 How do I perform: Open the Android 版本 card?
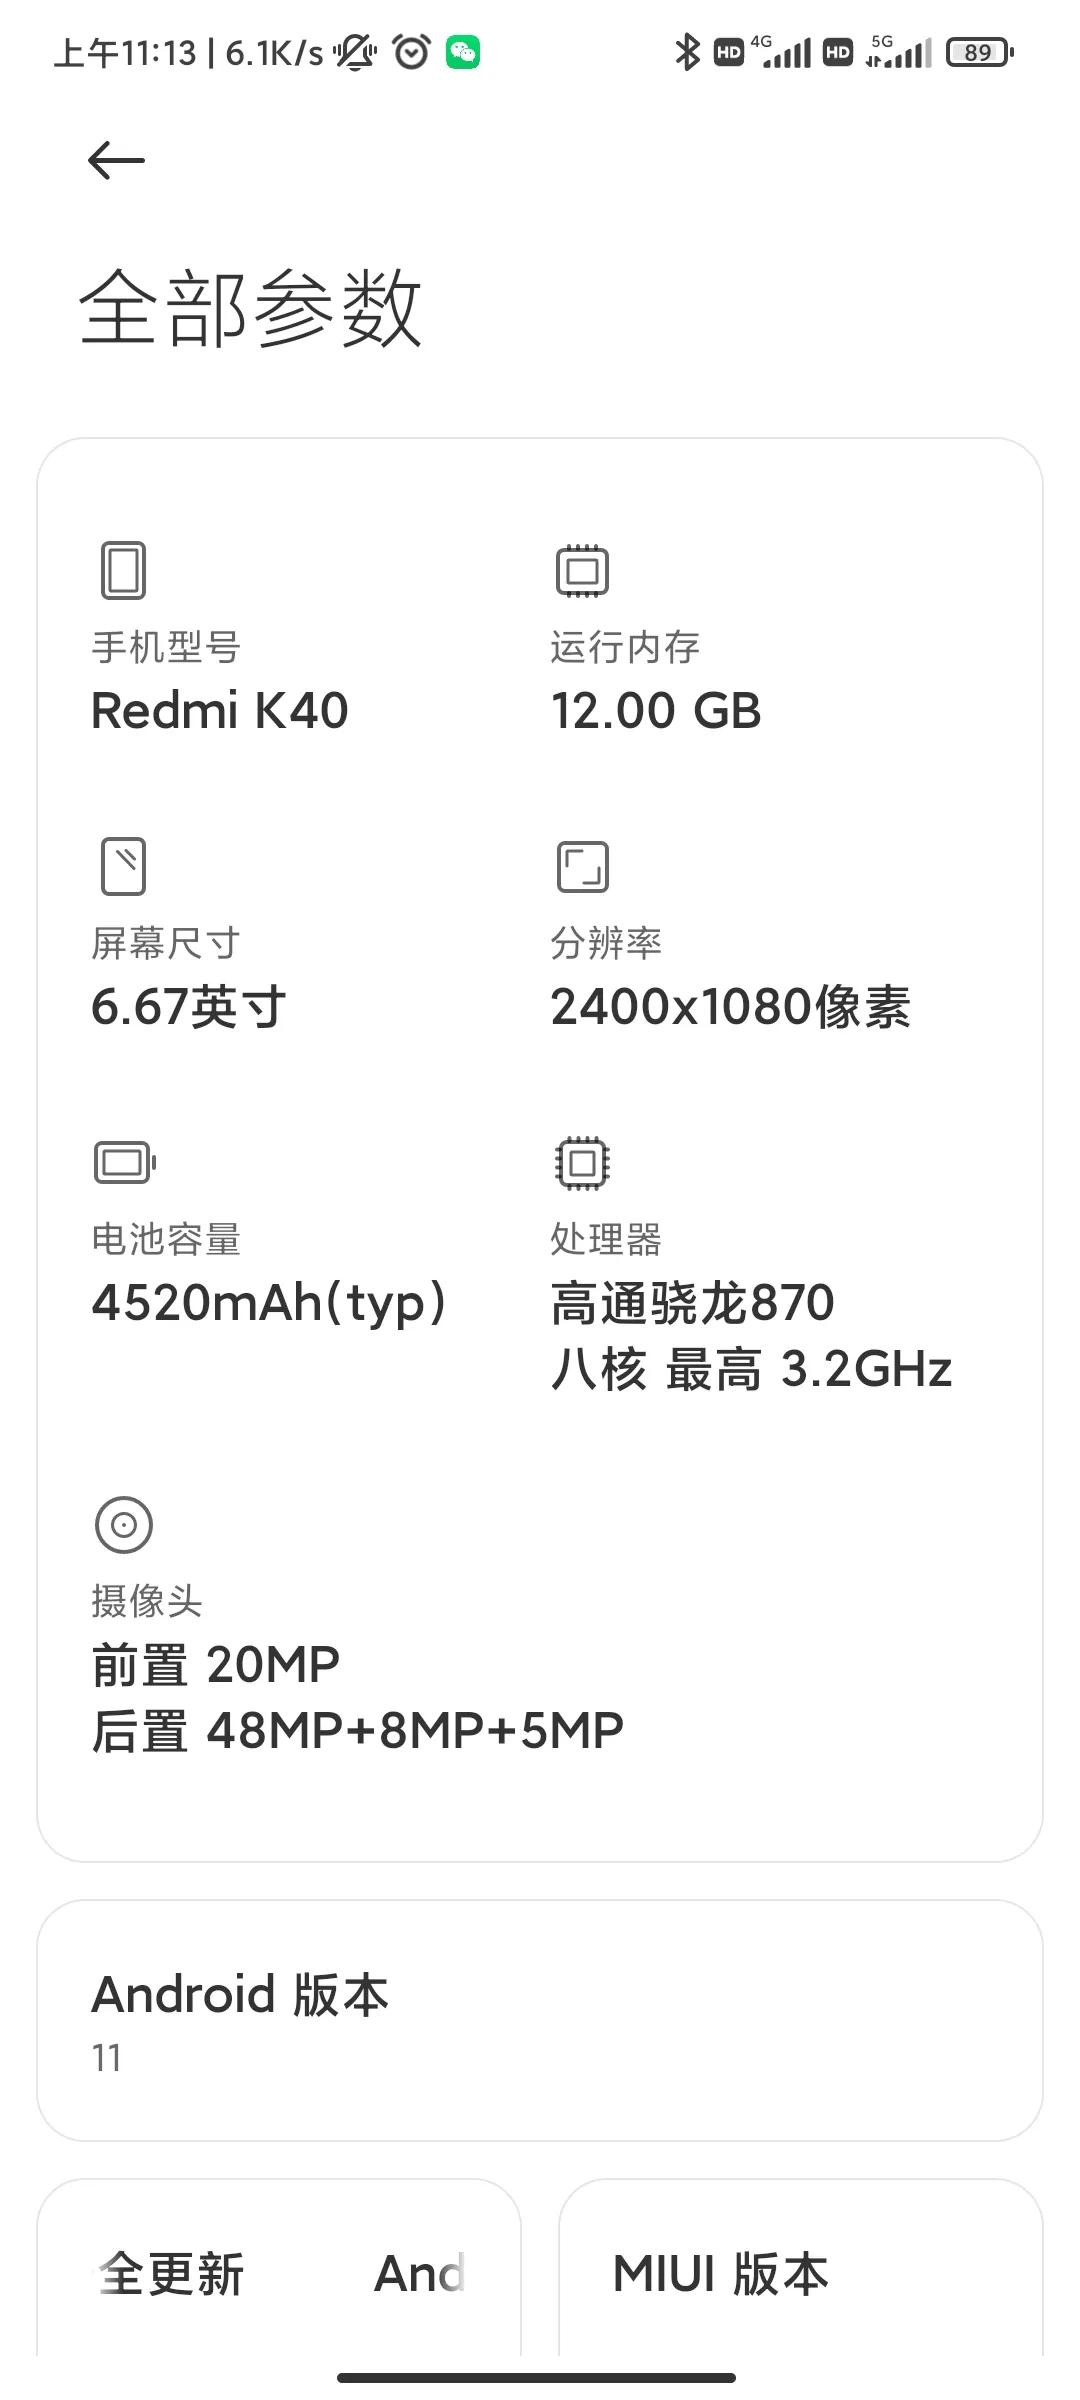click(540, 2020)
